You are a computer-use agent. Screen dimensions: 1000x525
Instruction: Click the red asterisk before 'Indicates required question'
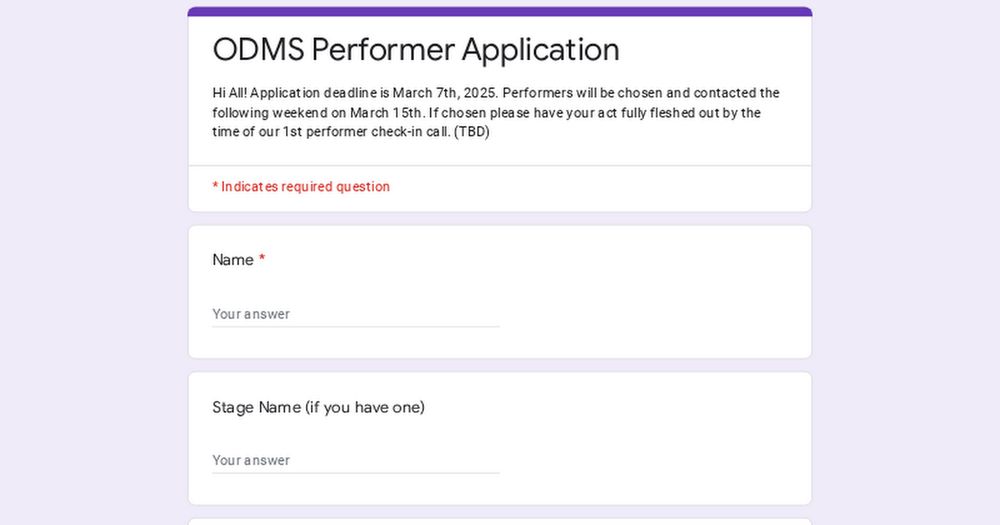(x=216, y=186)
